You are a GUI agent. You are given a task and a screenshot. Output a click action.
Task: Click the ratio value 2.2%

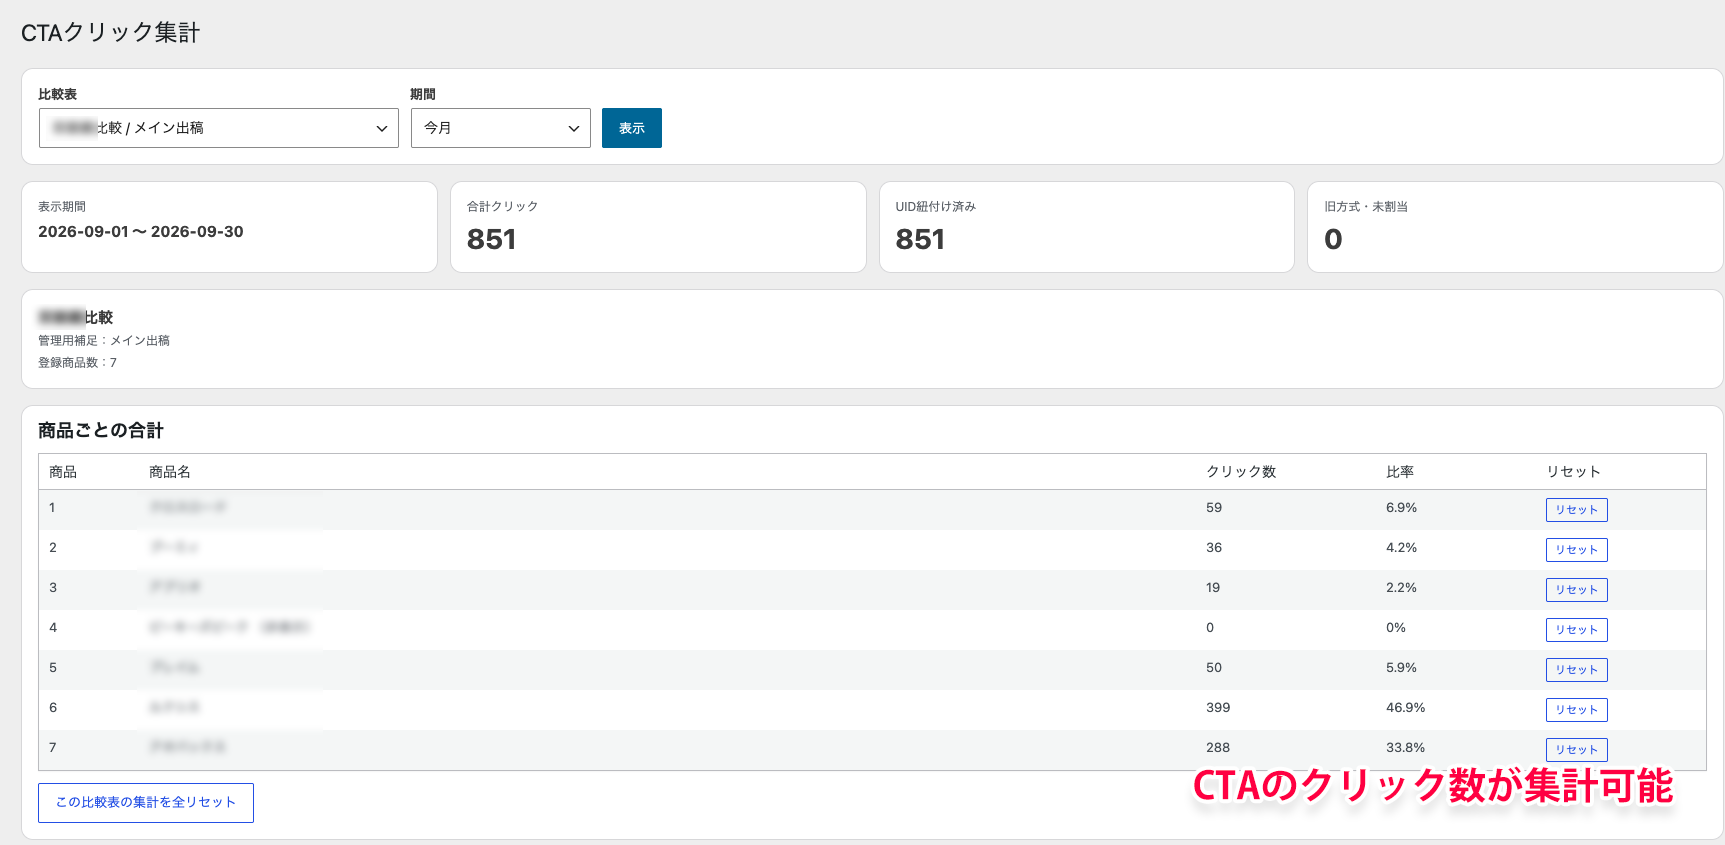click(1402, 588)
